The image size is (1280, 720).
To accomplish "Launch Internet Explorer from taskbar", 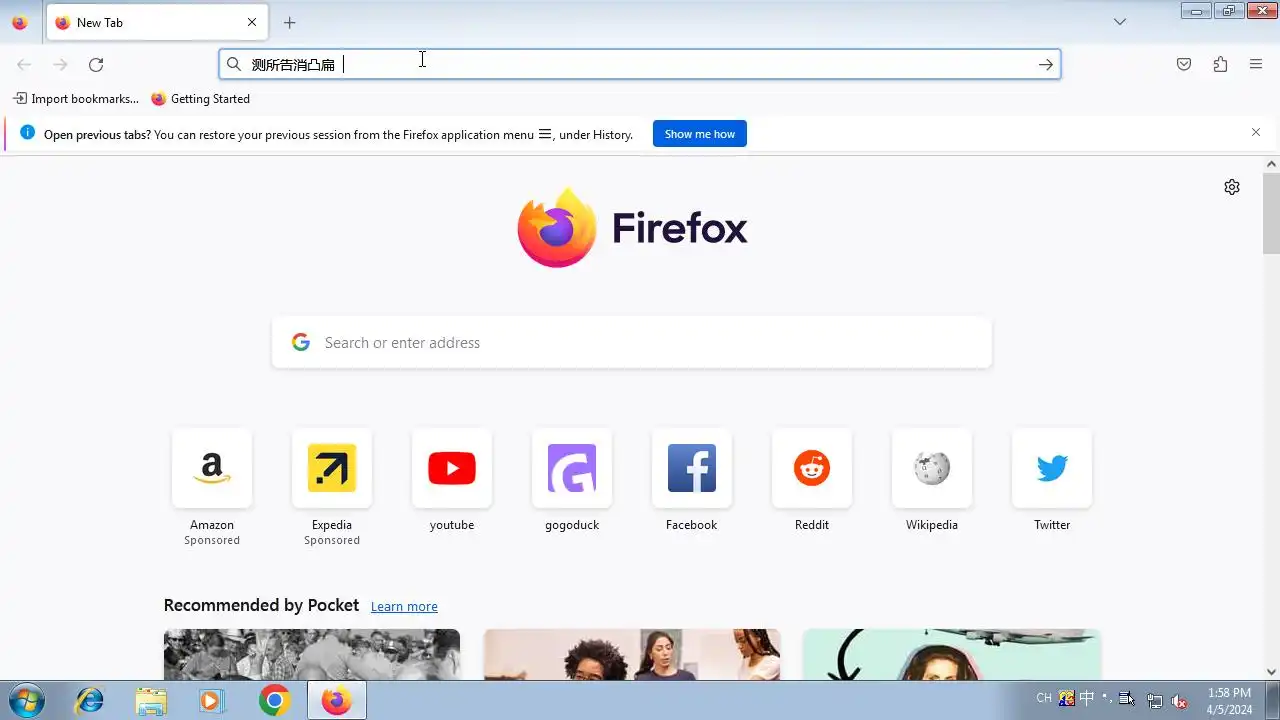I will pos(90,700).
